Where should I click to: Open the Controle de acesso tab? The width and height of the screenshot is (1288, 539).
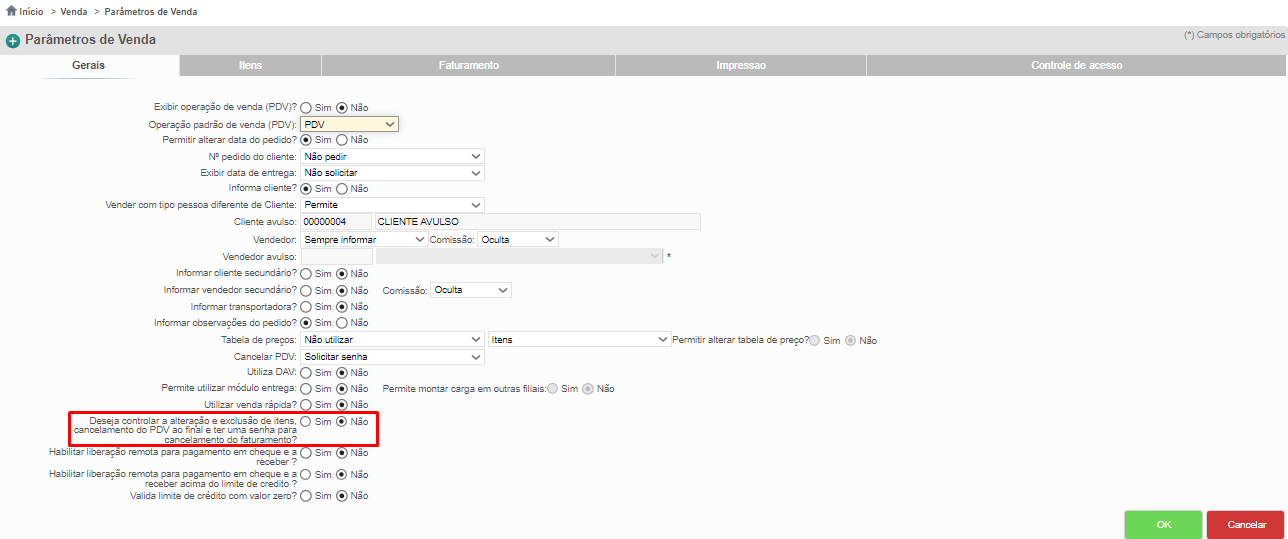pyautogui.click(x=1076, y=65)
